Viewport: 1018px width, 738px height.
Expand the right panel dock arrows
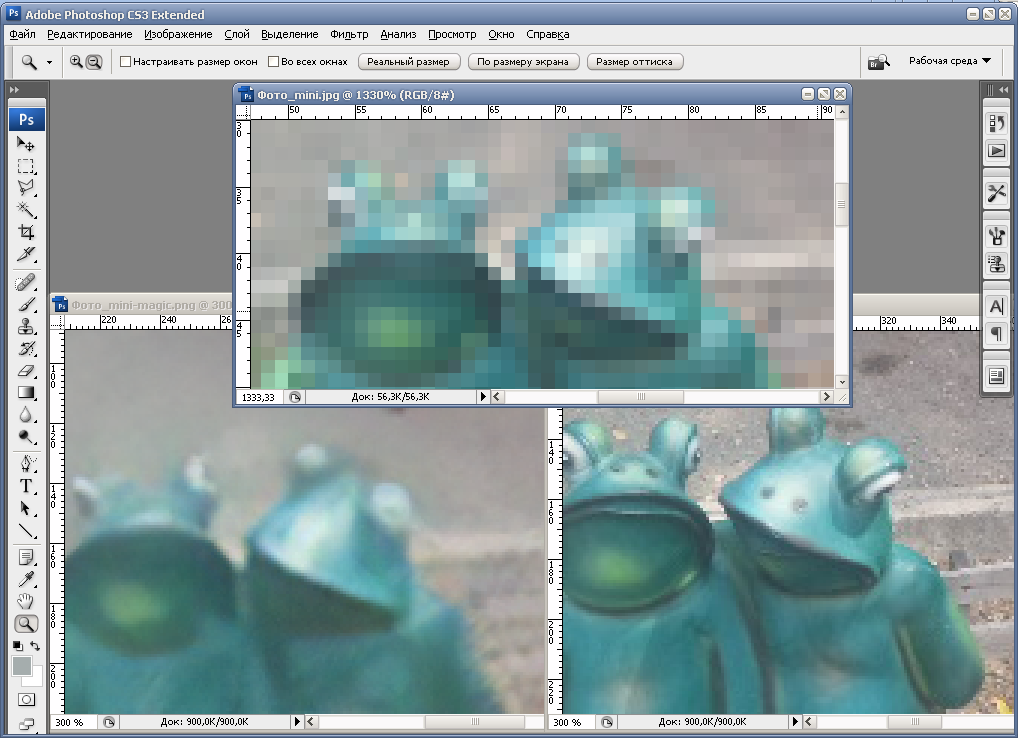click(x=1004, y=90)
